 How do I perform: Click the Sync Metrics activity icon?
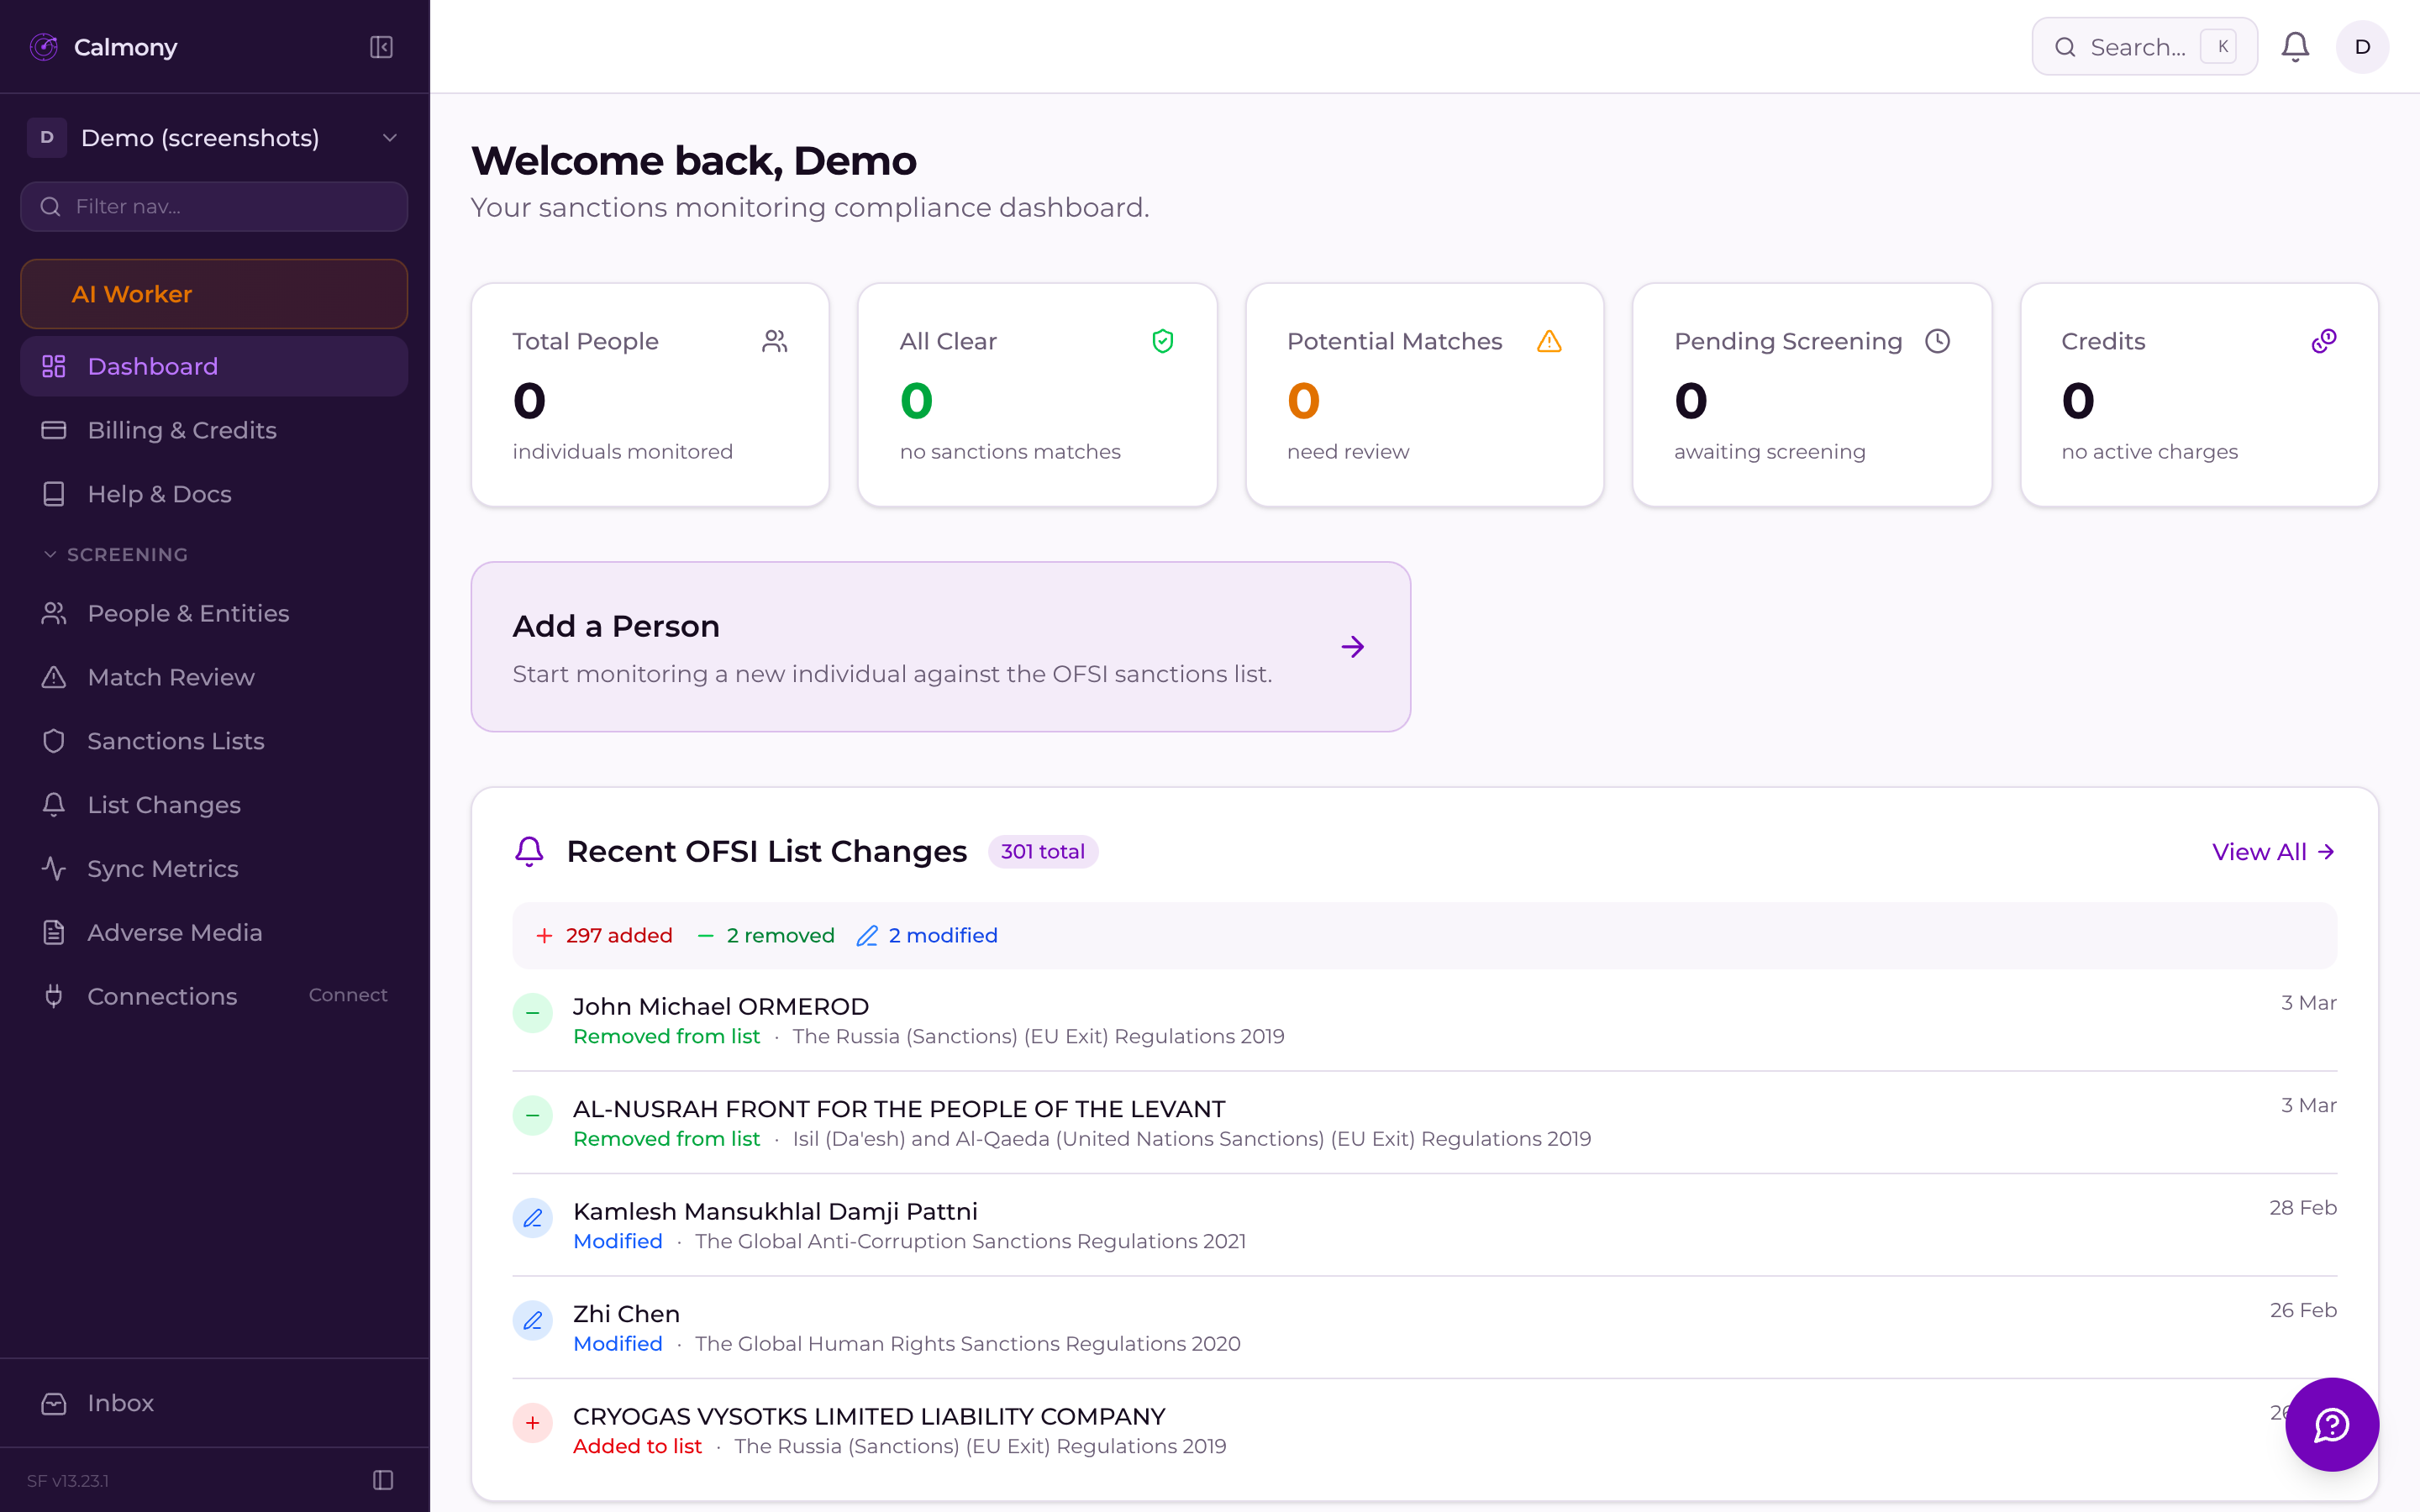click(x=54, y=869)
